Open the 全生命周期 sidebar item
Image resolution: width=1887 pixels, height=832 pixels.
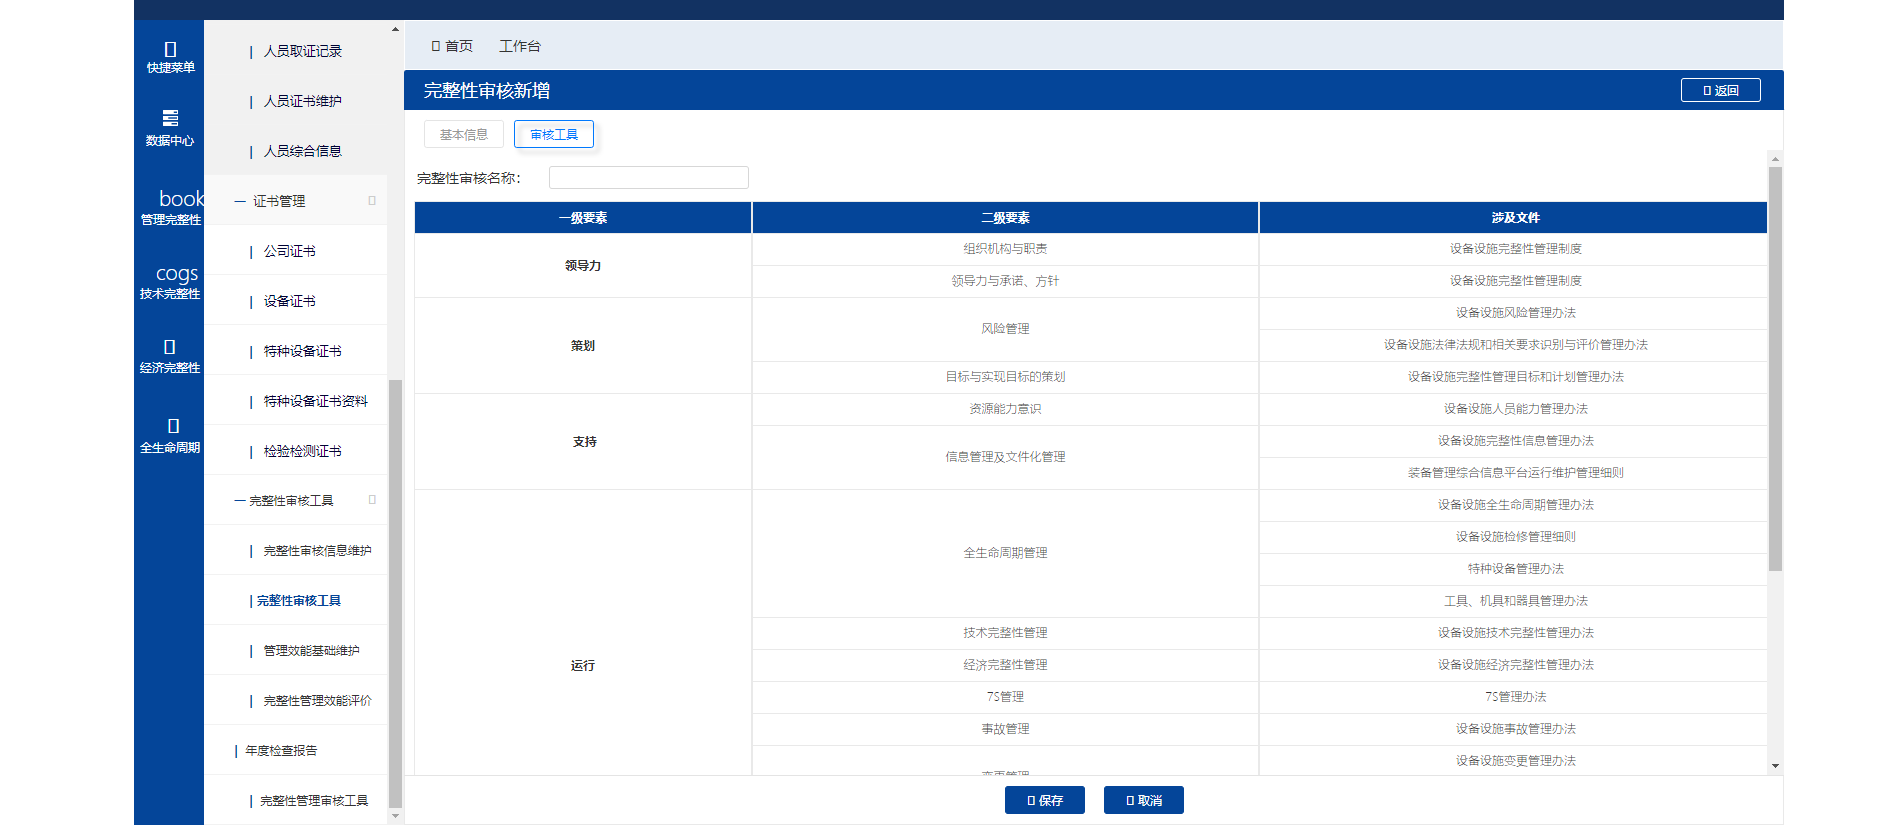point(170,435)
